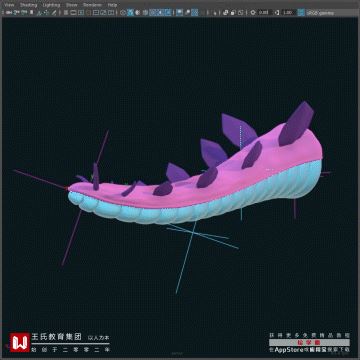The width and height of the screenshot is (360, 360).
Task: Toggle the 2D Pan/Zoom icon
Action: coord(46,13)
